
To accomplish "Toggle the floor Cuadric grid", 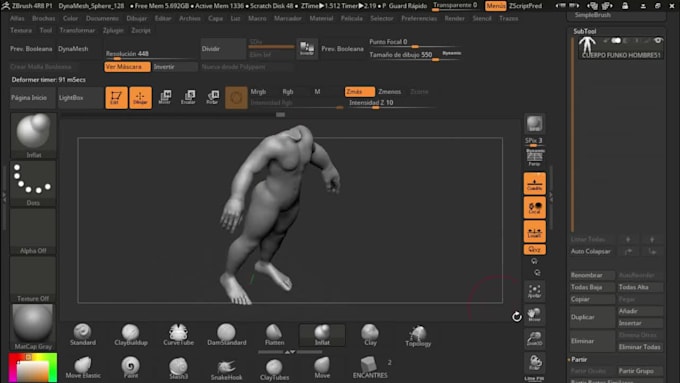I will [x=534, y=183].
